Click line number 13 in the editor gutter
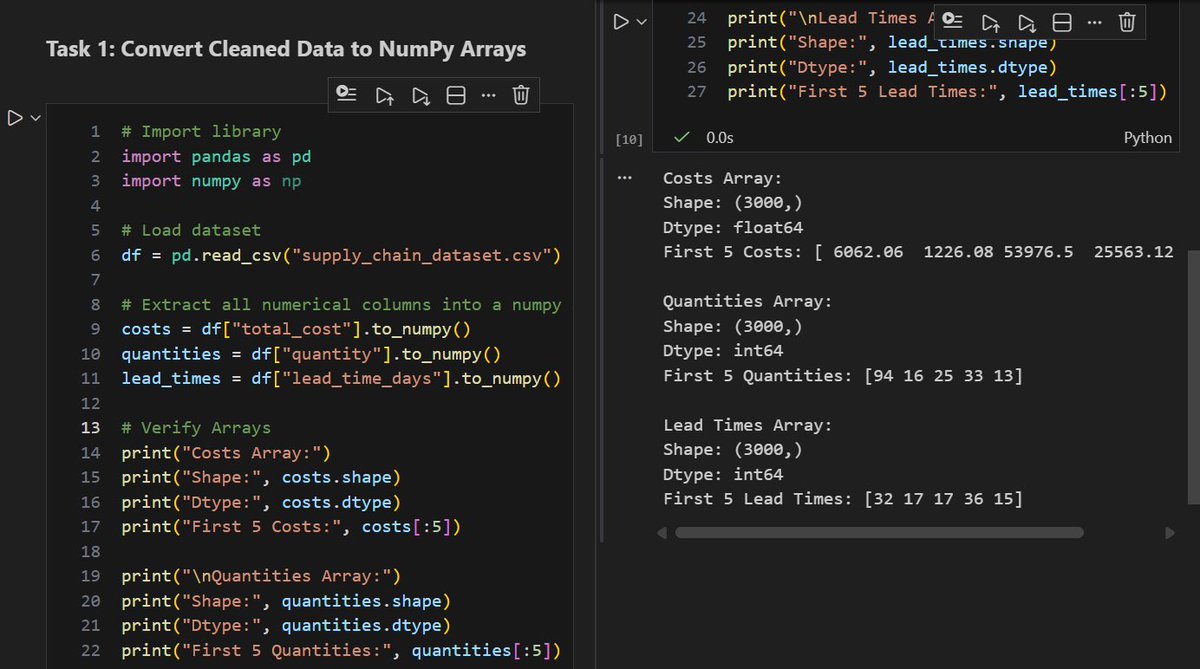Image resolution: width=1200 pixels, height=669 pixels. click(92, 427)
